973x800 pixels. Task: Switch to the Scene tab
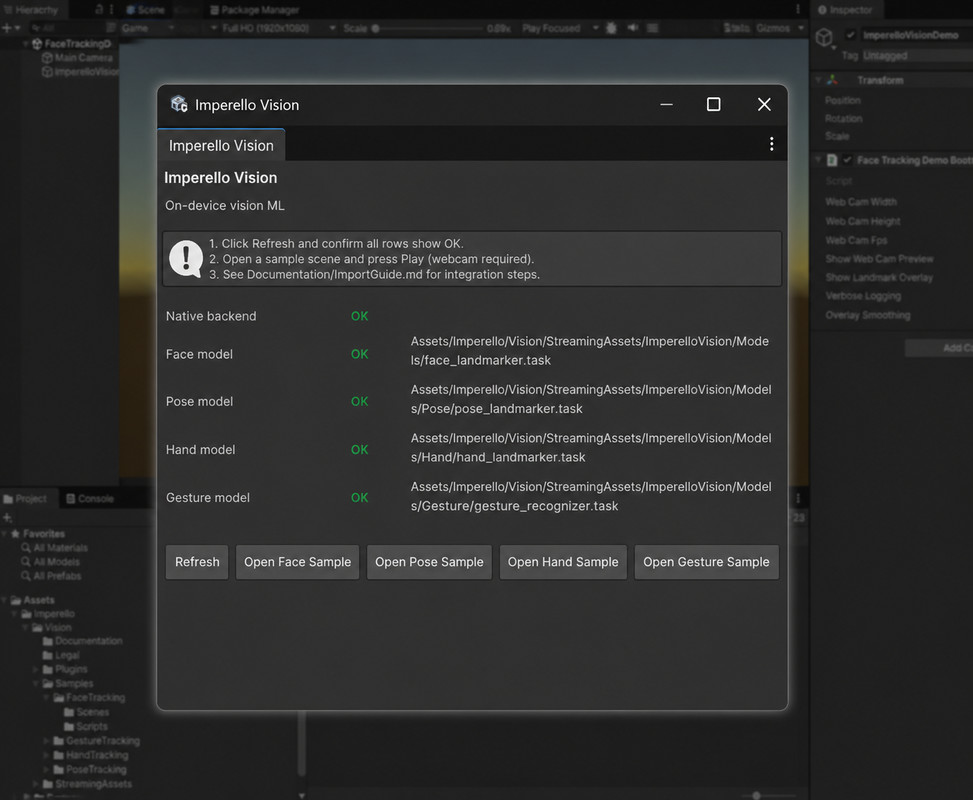pyautogui.click(x=146, y=9)
